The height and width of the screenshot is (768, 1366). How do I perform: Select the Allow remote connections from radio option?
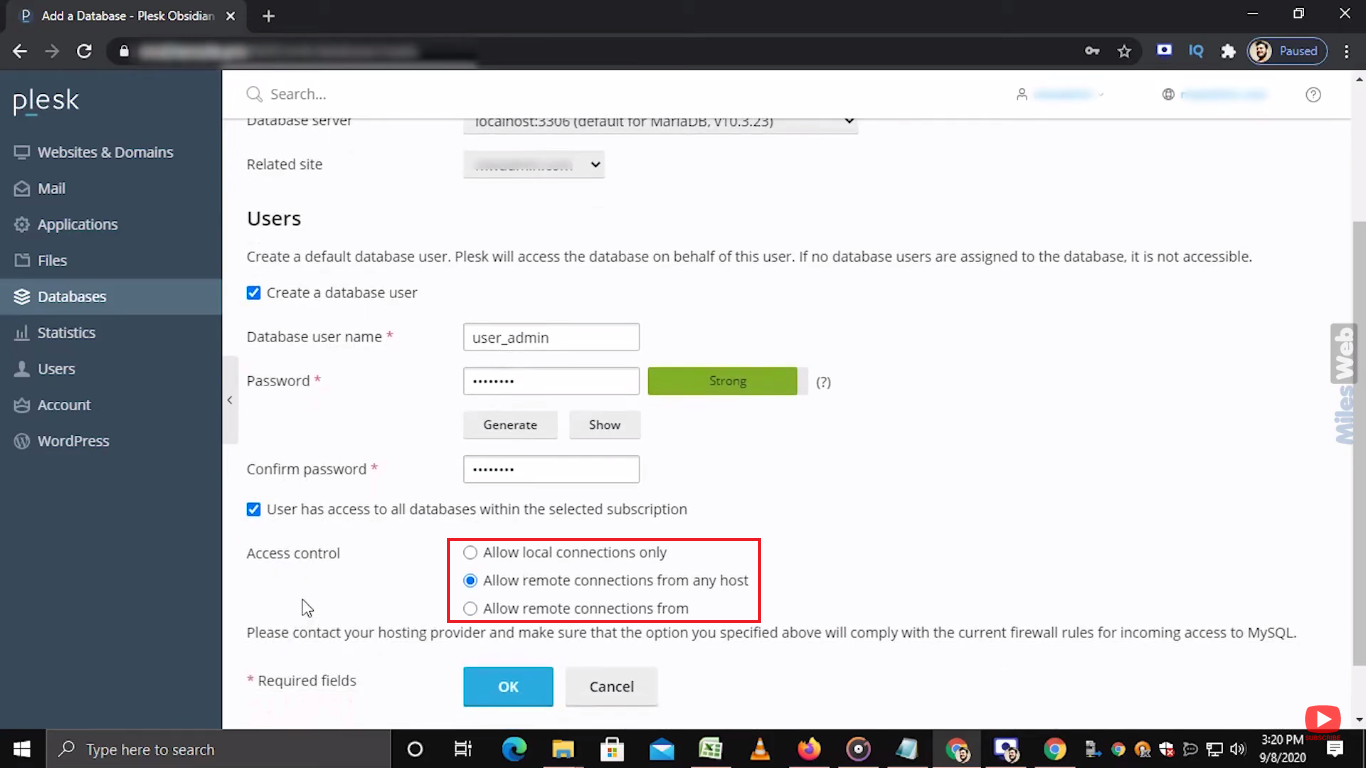(x=470, y=609)
